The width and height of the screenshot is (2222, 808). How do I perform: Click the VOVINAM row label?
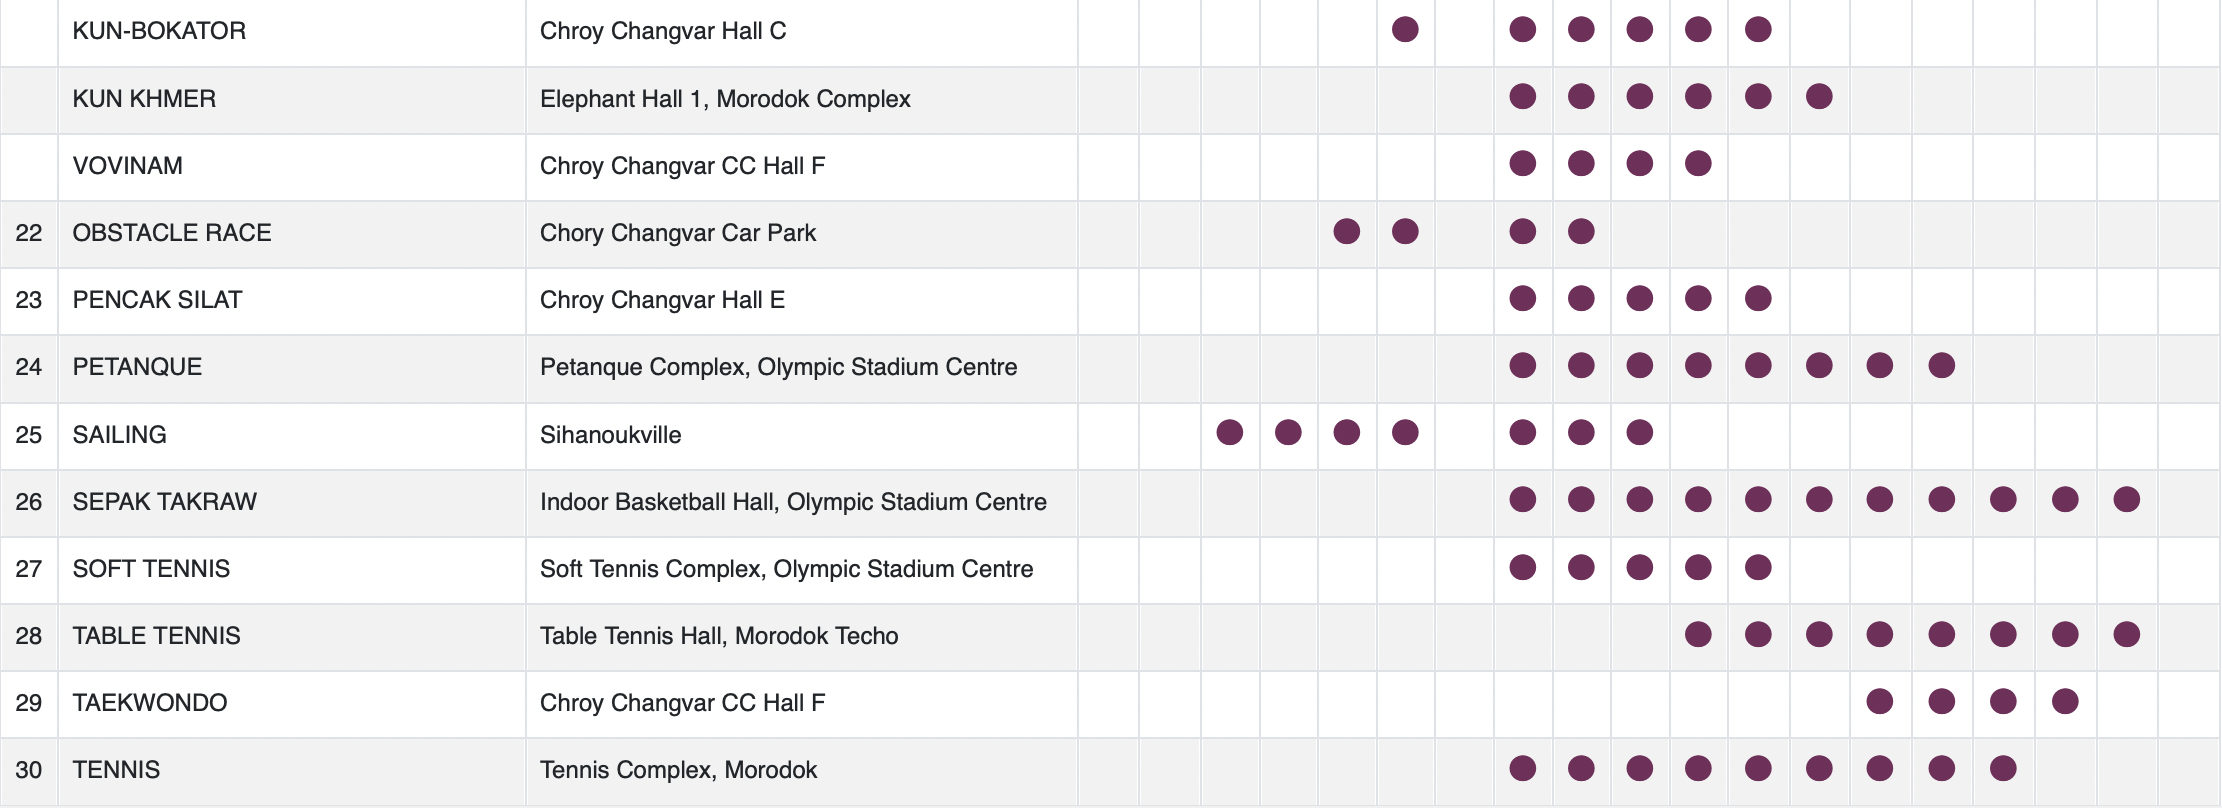point(127,166)
